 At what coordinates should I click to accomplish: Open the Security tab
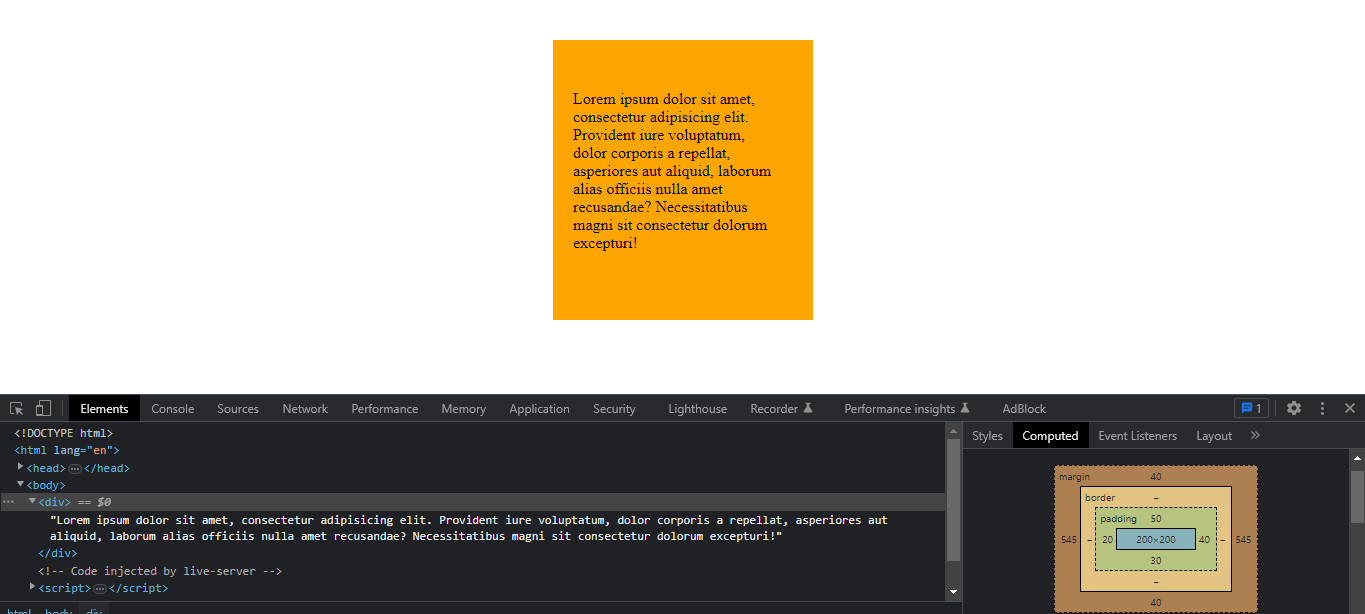click(x=614, y=408)
